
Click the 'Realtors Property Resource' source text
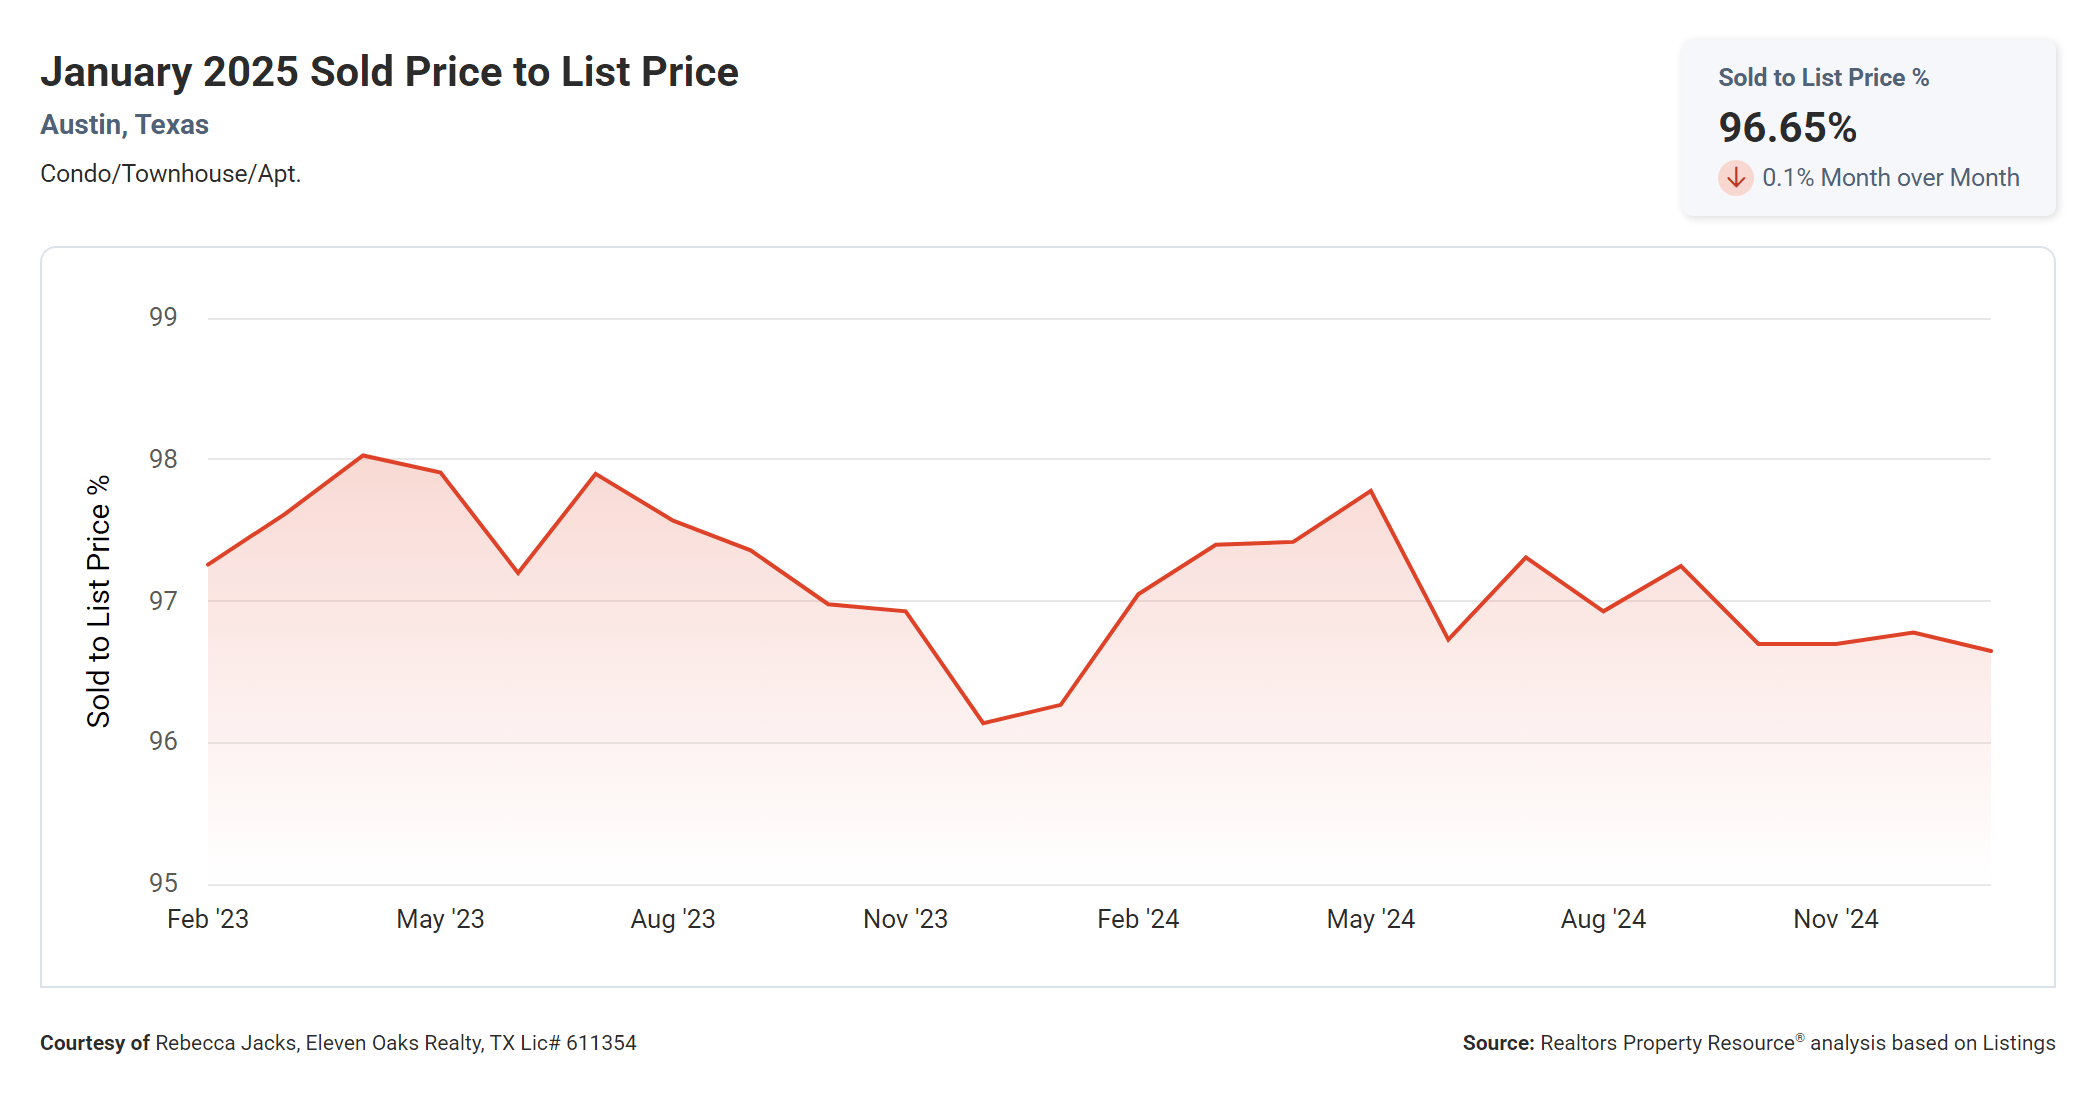(1667, 1043)
